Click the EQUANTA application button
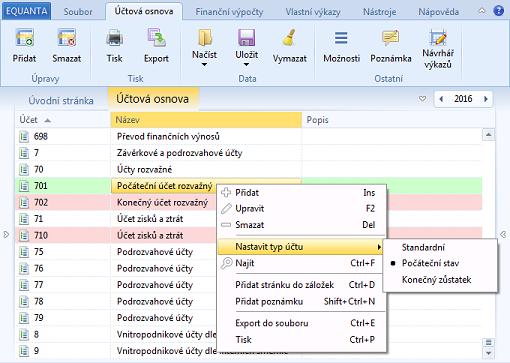The width and height of the screenshot is (510, 363). pyautogui.click(x=27, y=11)
